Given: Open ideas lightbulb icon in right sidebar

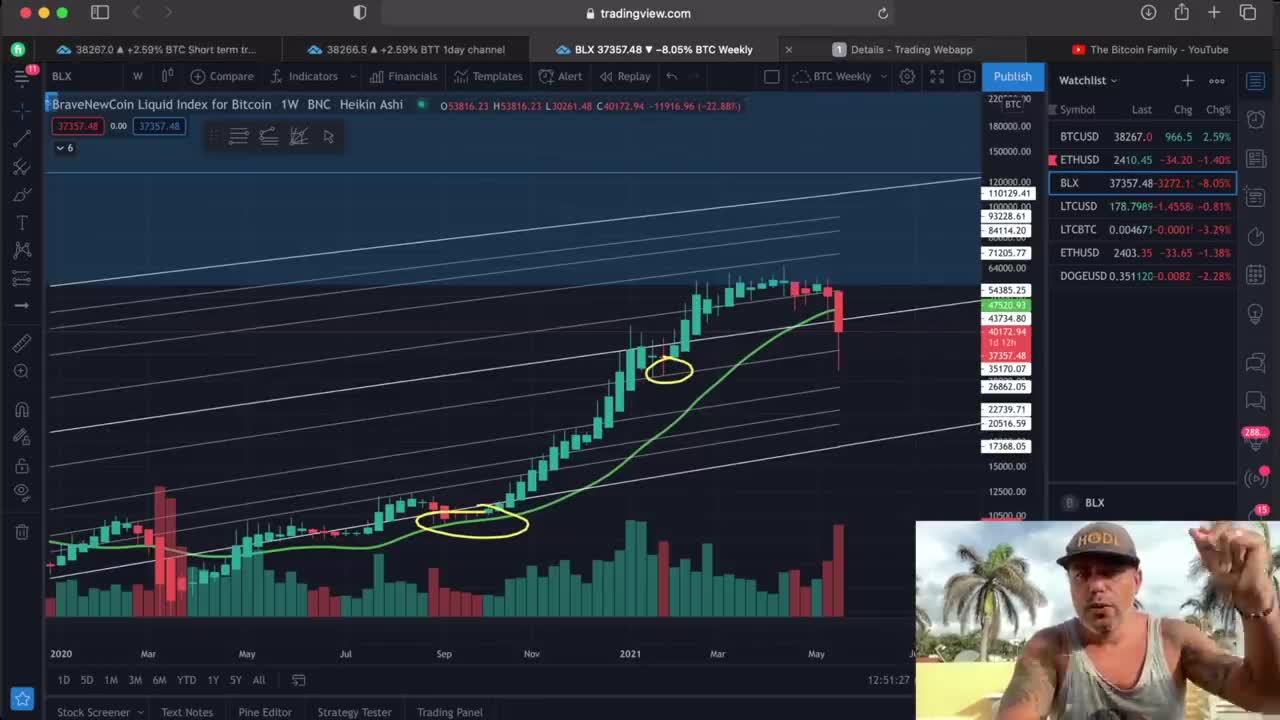Looking at the screenshot, I should (1256, 314).
